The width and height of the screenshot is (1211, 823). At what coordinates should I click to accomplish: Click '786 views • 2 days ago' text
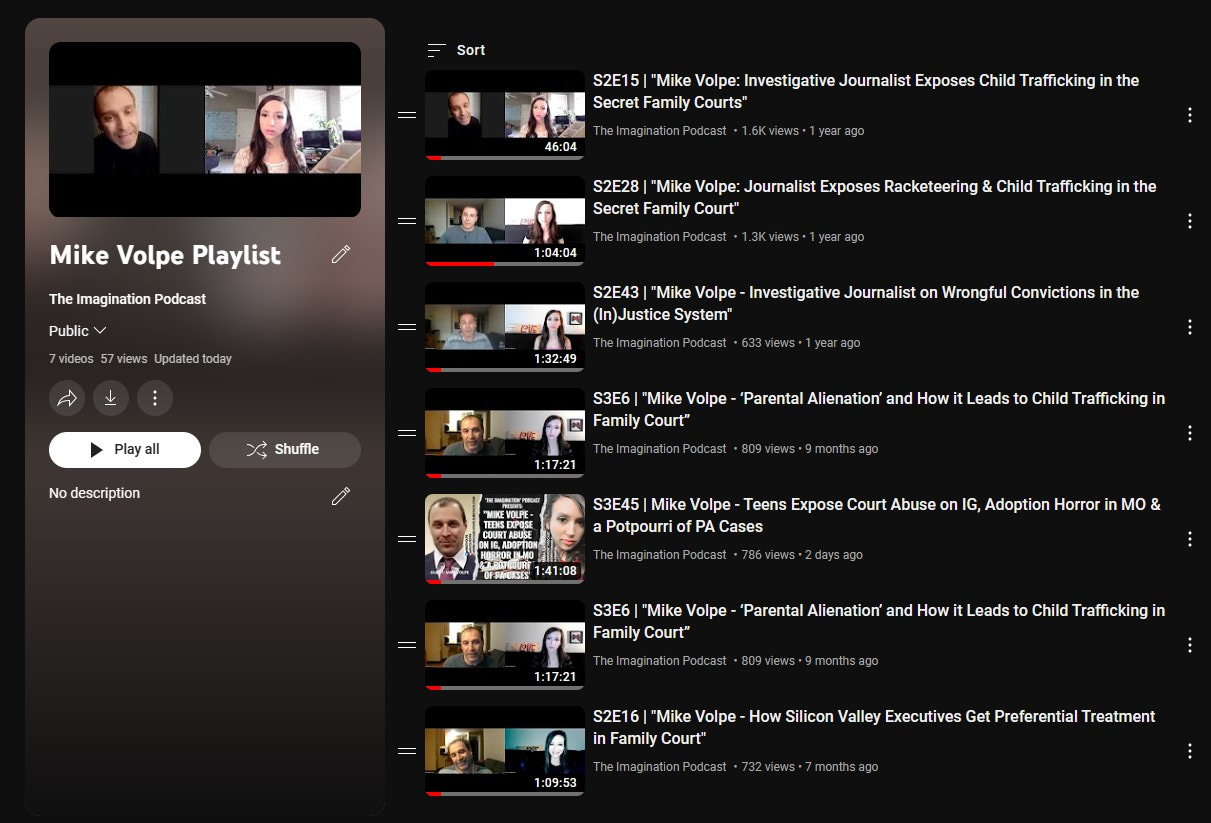802,555
